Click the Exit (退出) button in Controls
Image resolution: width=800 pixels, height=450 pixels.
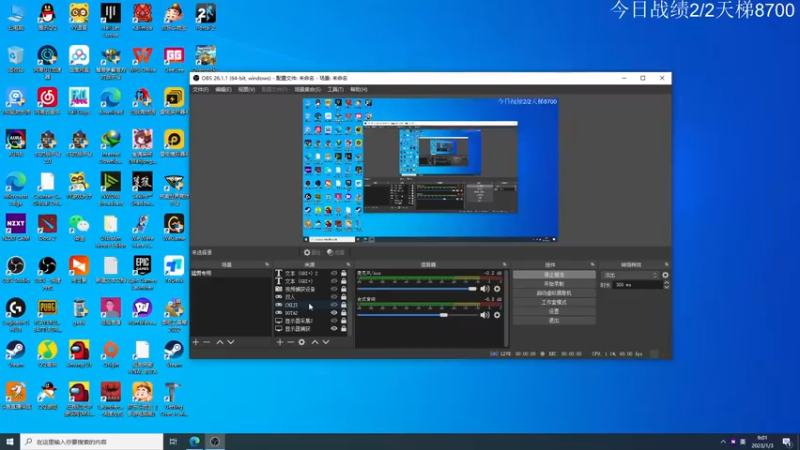554,320
